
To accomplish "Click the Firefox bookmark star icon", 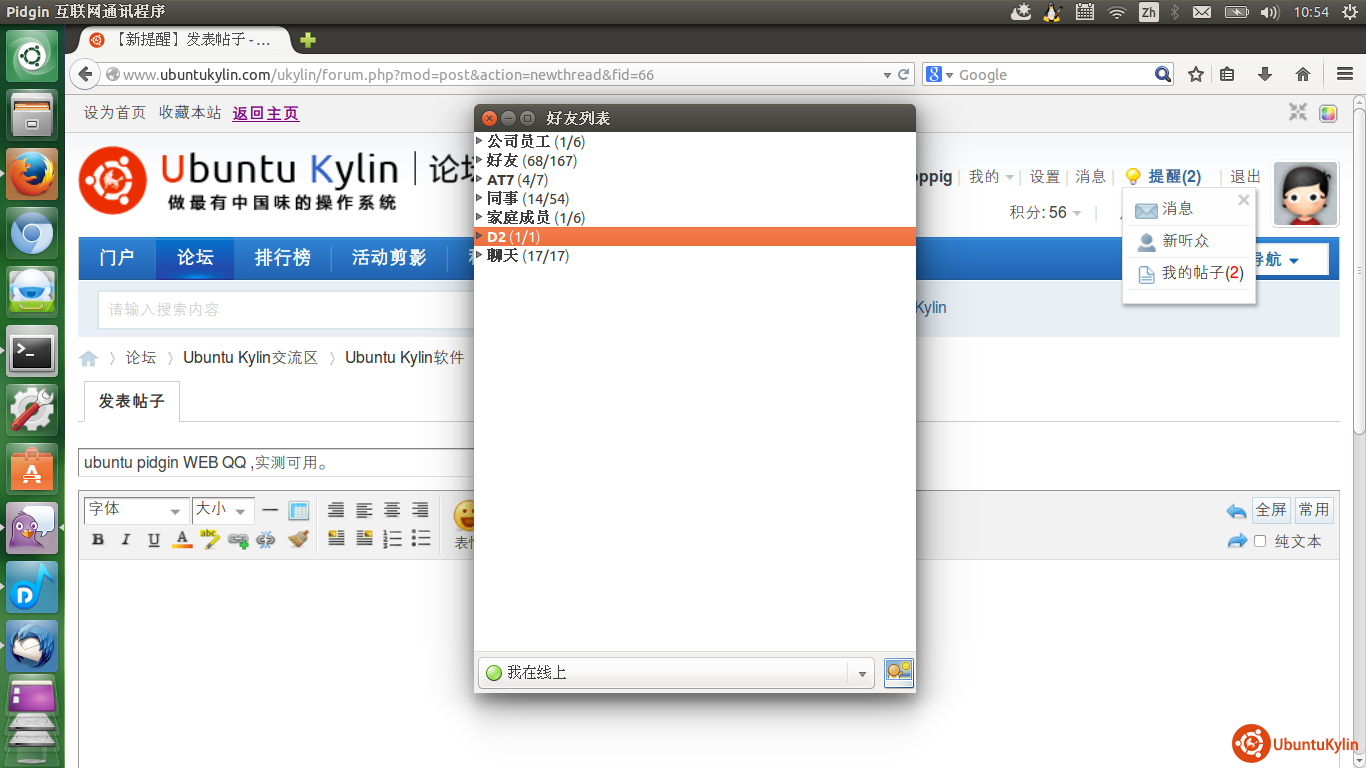I will click(1196, 74).
